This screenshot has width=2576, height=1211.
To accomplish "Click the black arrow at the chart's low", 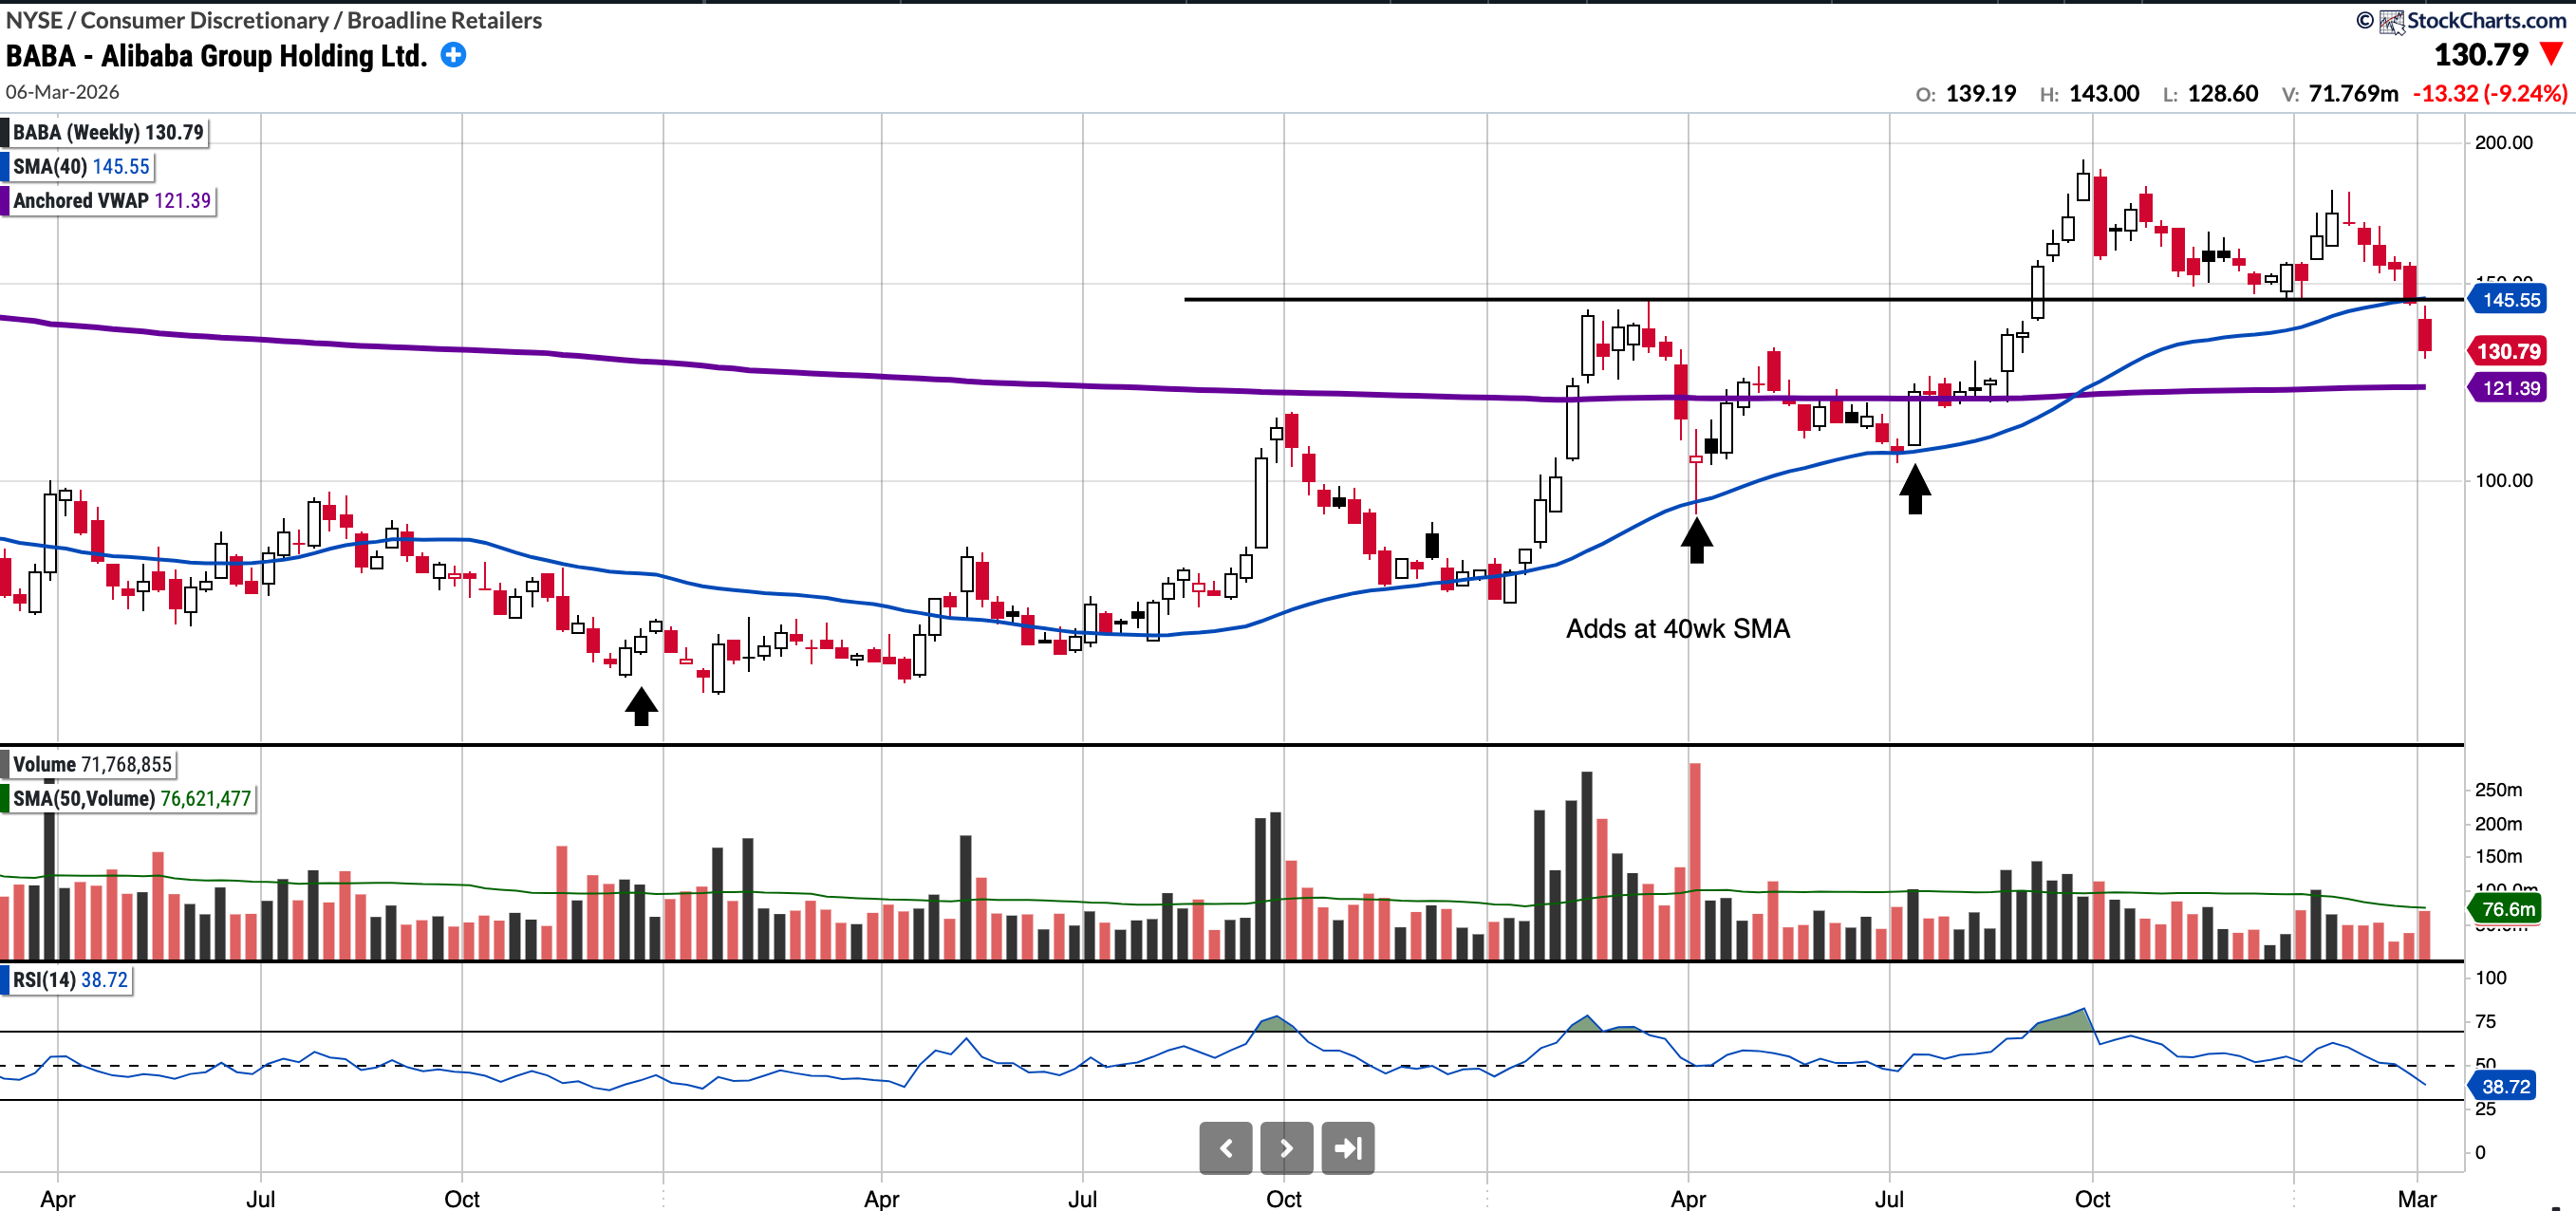I will 641,706.
